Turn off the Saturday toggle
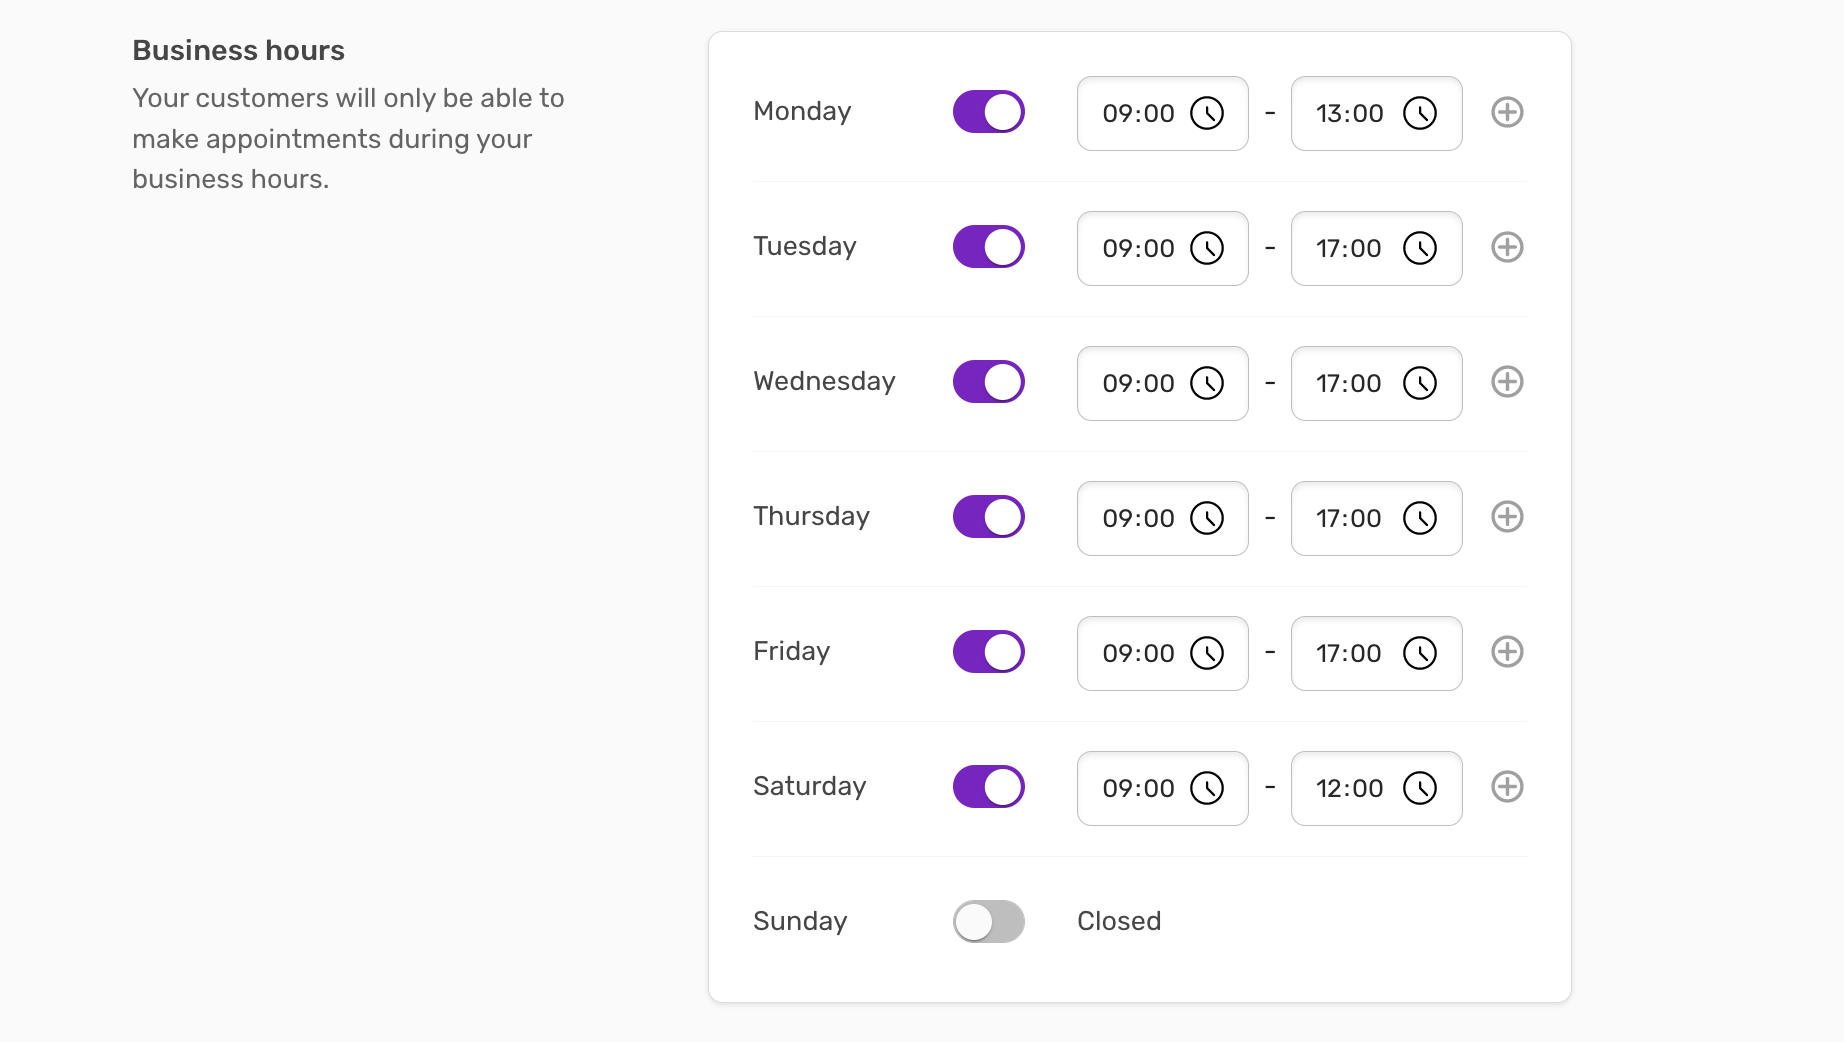This screenshot has height=1042, width=1844. point(989,787)
